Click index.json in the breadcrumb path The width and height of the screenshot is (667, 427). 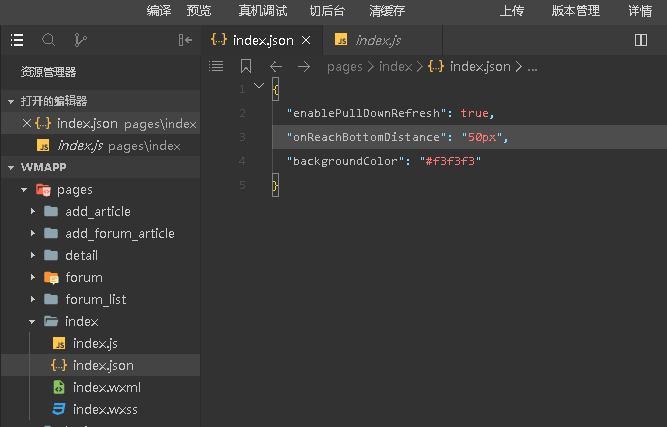click(480, 67)
